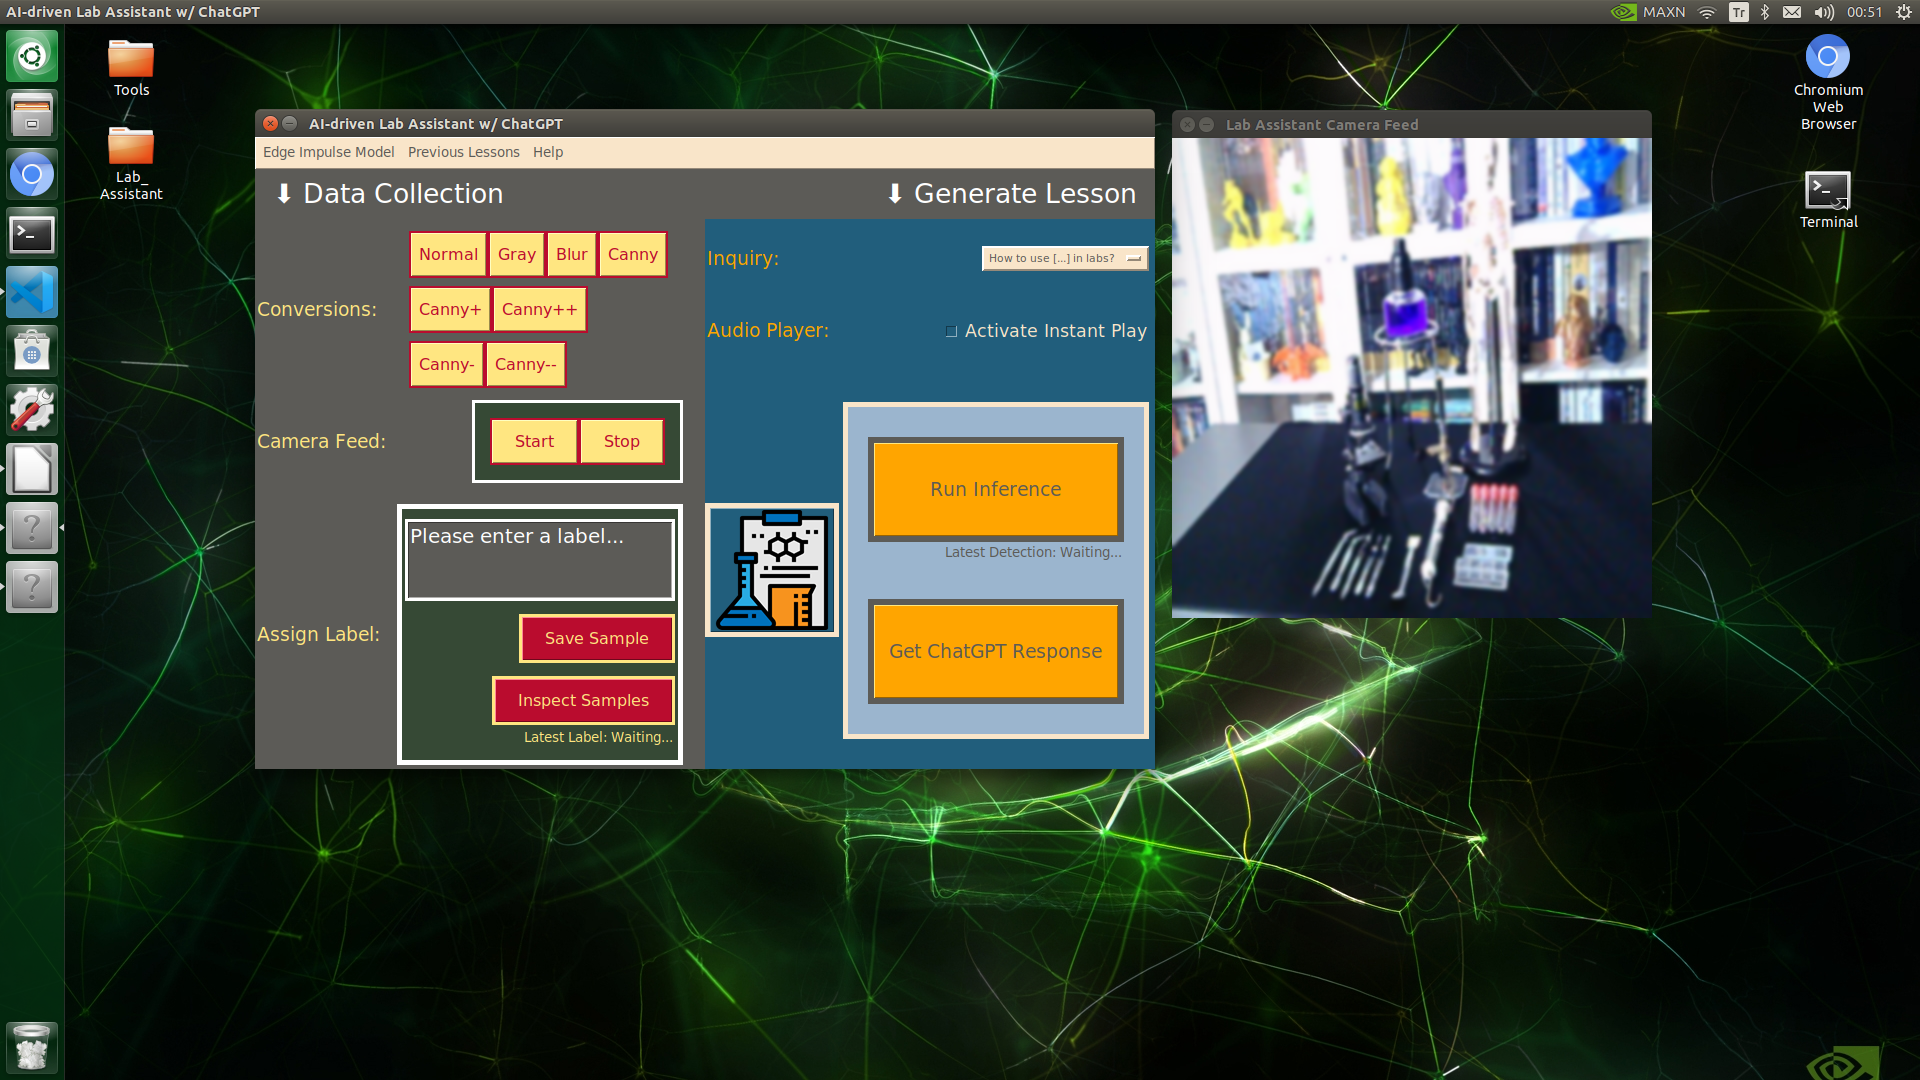1920x1080 pixels.
Task: Click Inspect Samples button
Action: (584, 700)
